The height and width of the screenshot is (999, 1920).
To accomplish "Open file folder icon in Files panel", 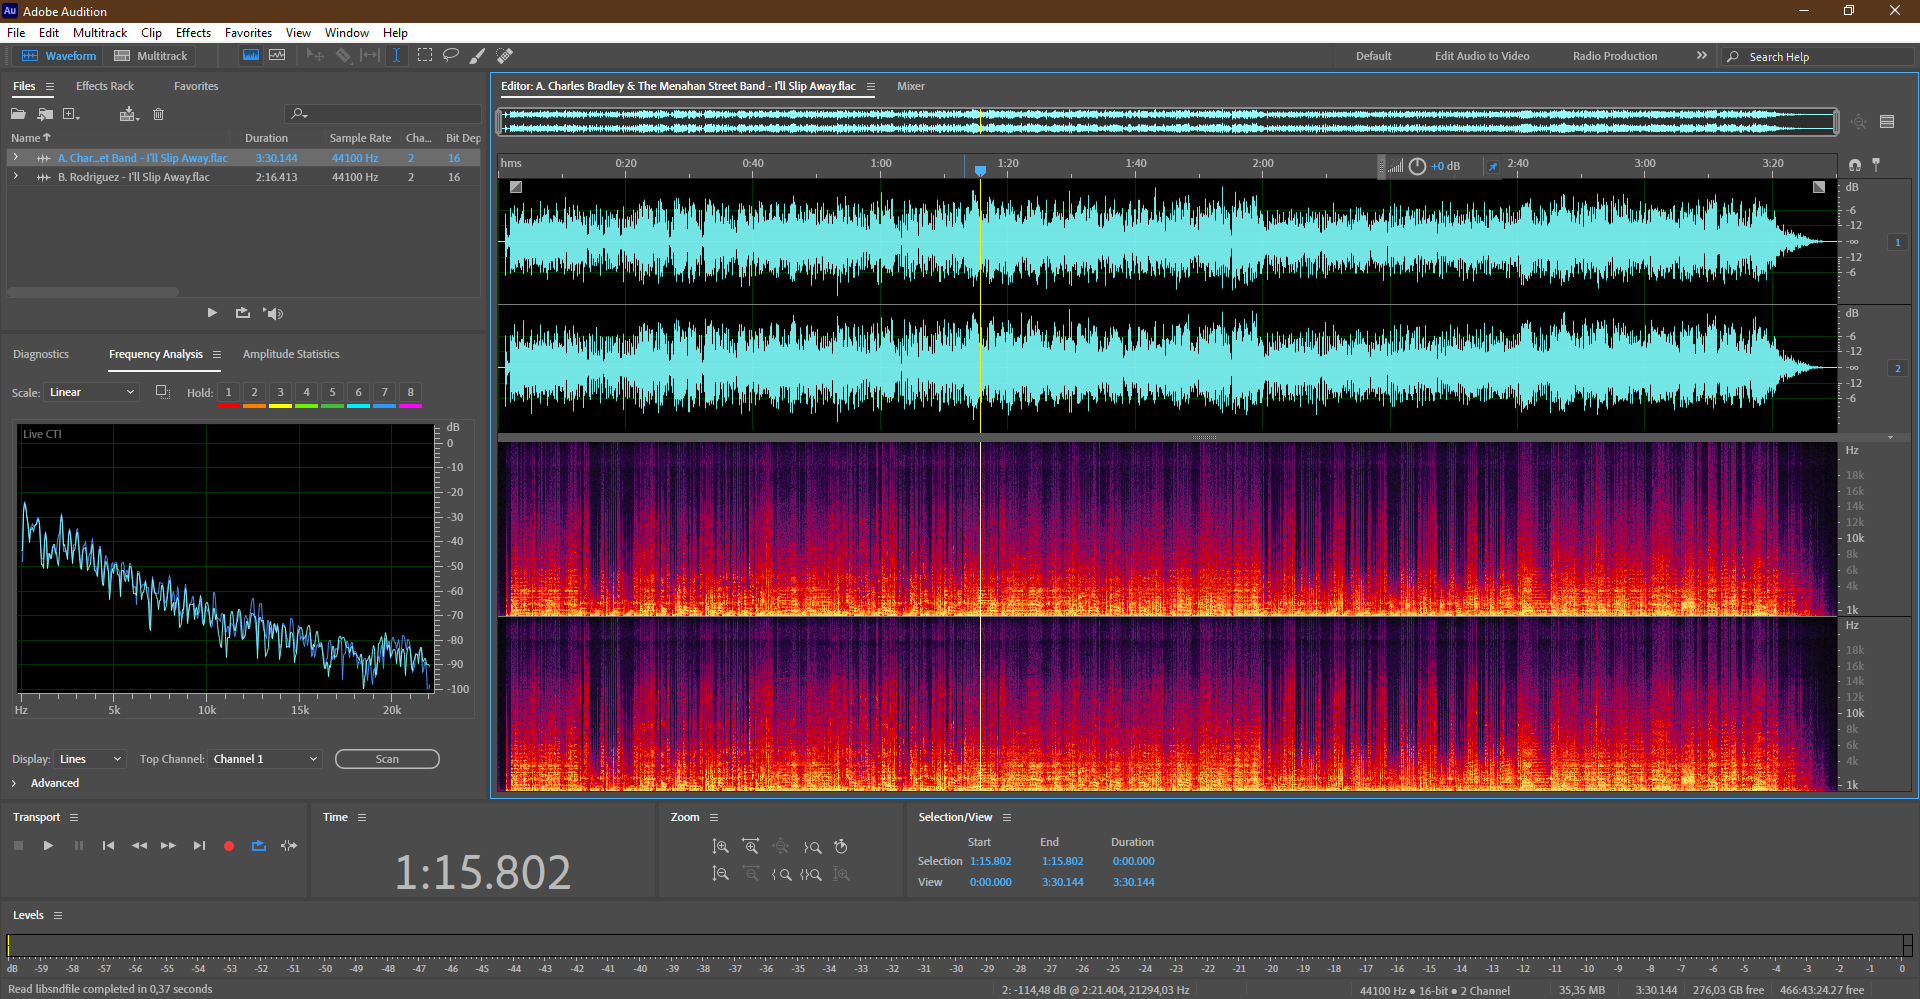I will [x=18, y=114].
